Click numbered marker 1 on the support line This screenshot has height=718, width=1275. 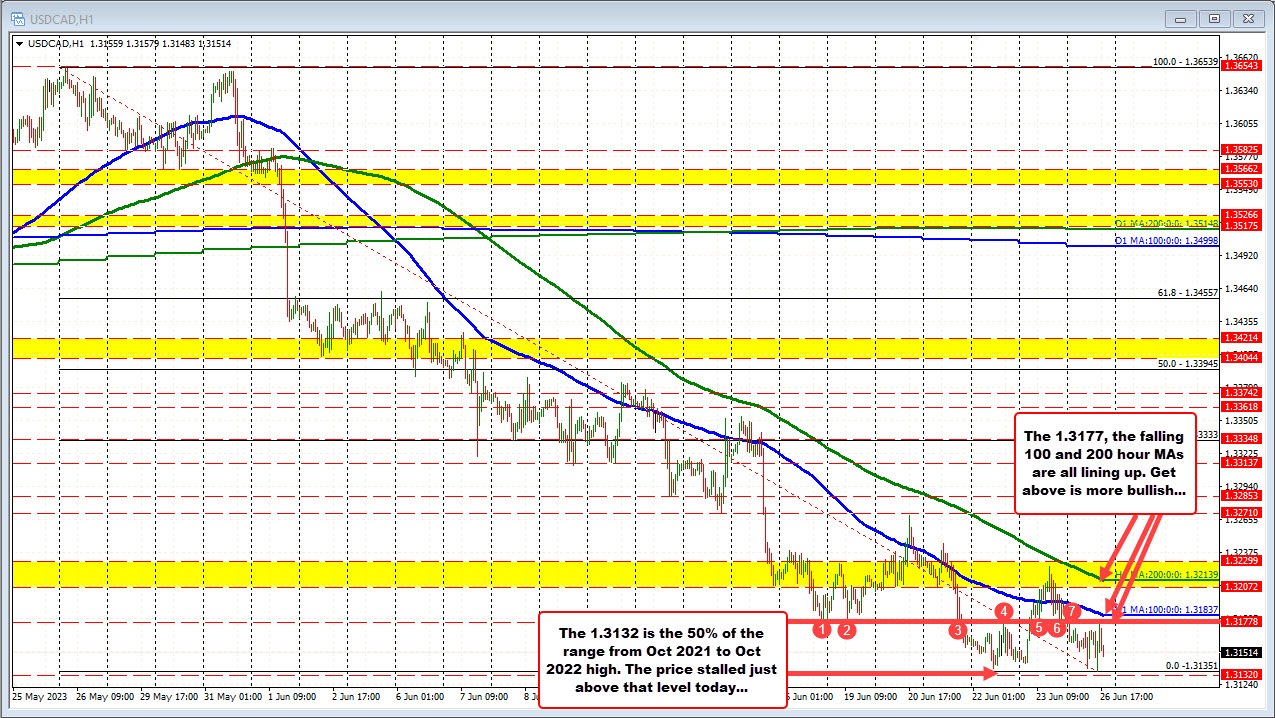coord(822,628)
